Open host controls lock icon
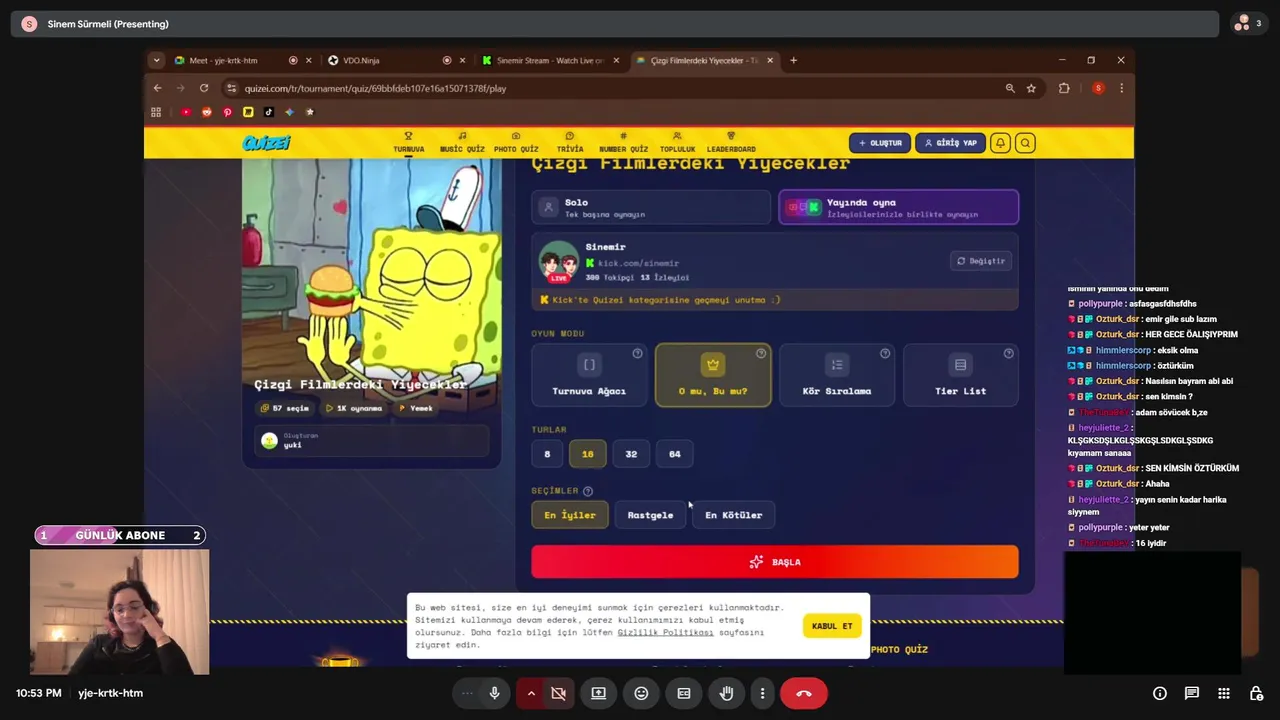The width and height of the screenshot is (1280, 720). tap(1256, 693)
